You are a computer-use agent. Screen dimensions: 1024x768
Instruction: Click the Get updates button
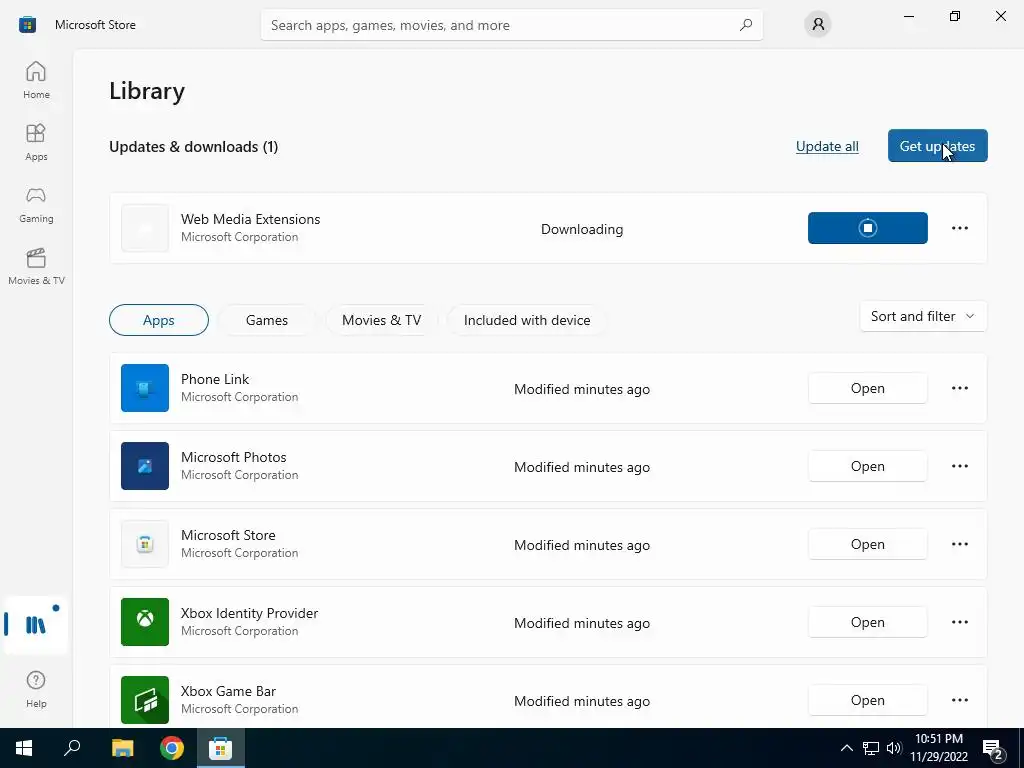(x=937, y=146)
